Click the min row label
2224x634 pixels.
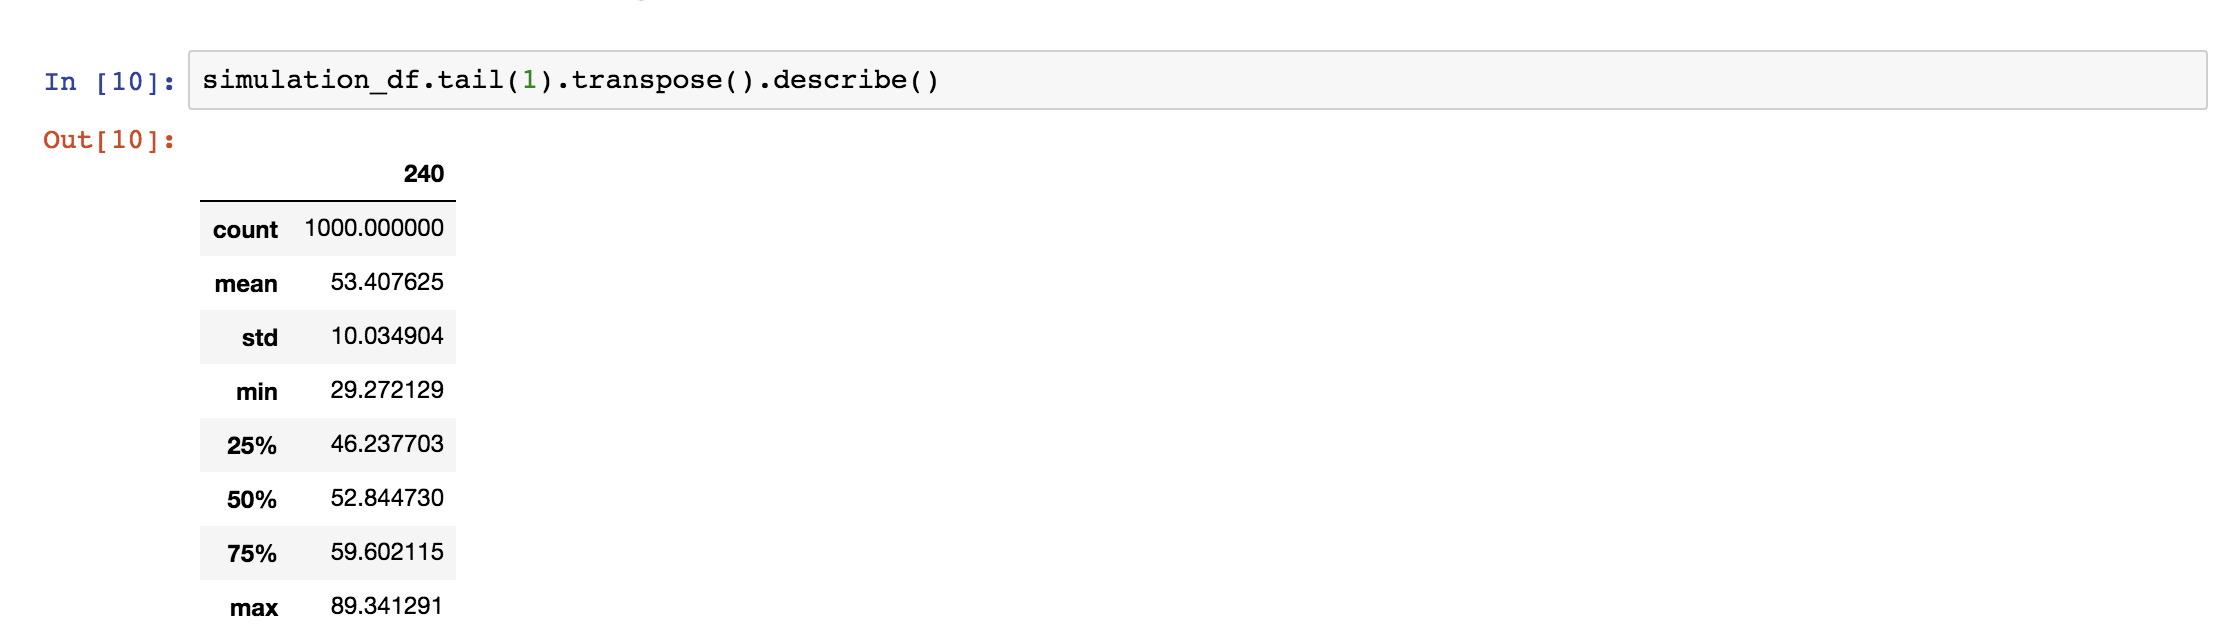(257, 392)
